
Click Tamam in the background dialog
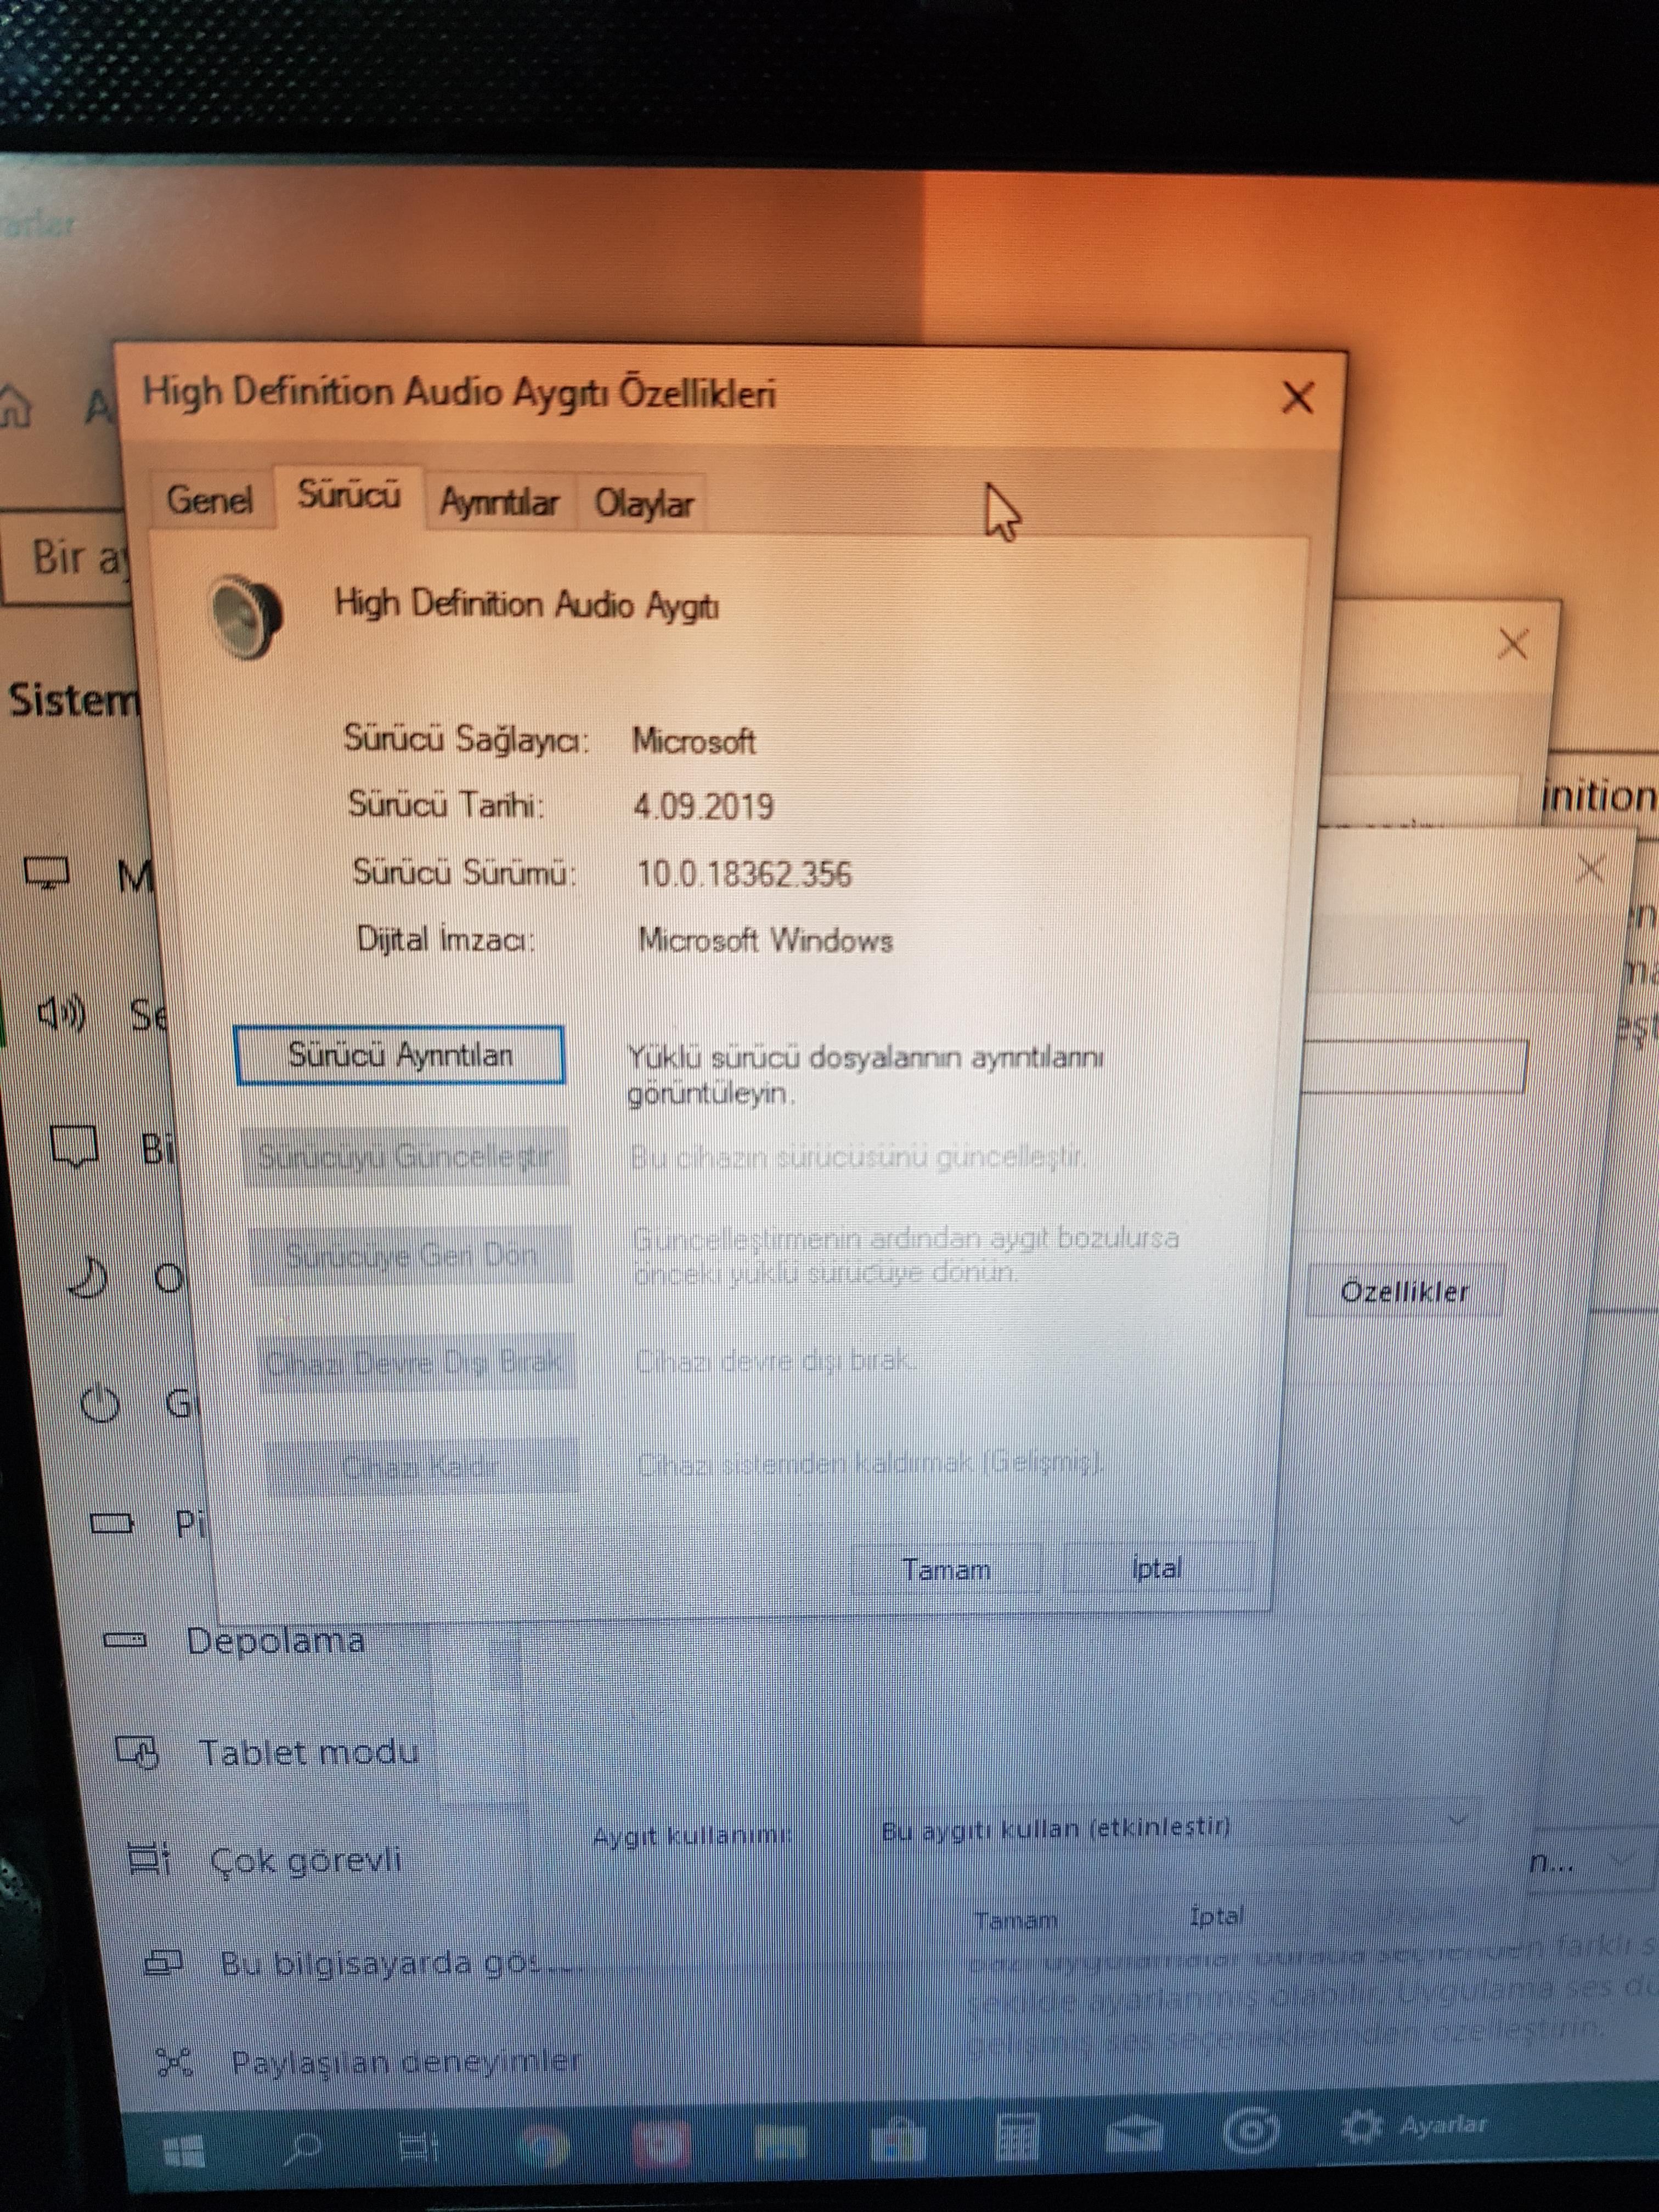click(1015, 1920)
